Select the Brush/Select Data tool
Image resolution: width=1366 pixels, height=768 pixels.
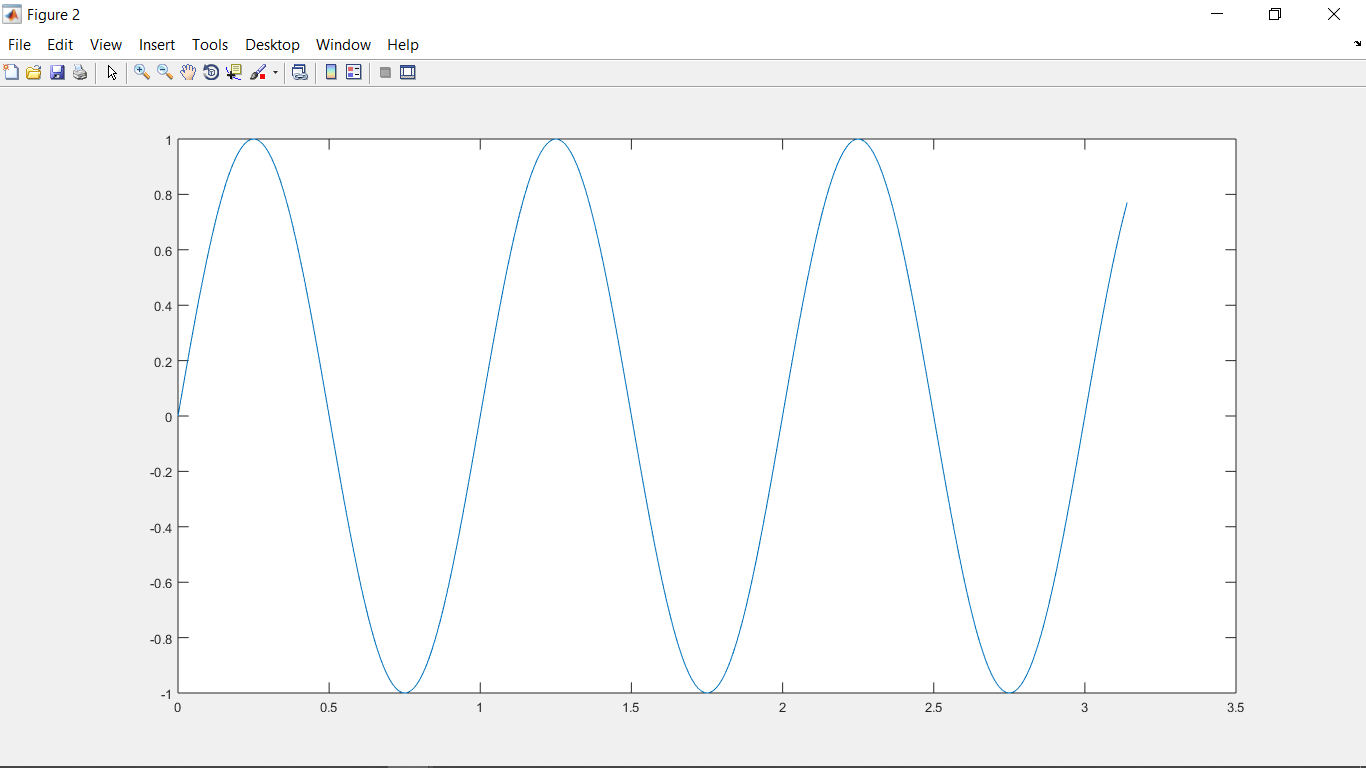point(258,72)
